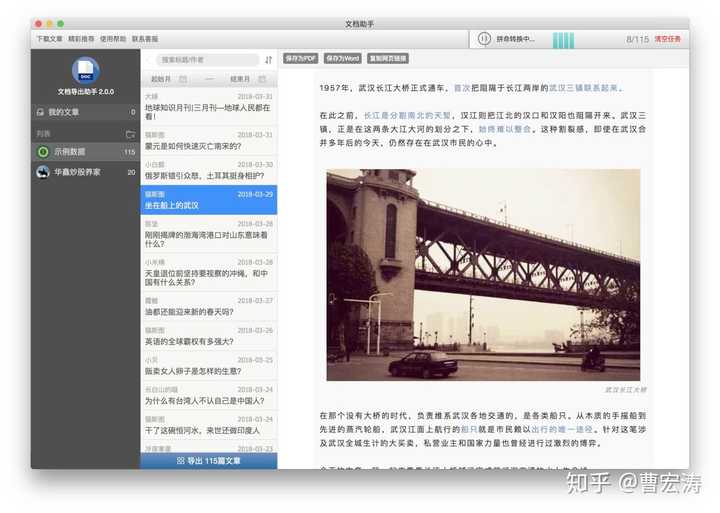
Task: Click the date 2018-03-29 on selected article
Action: [x=255, y=194]
